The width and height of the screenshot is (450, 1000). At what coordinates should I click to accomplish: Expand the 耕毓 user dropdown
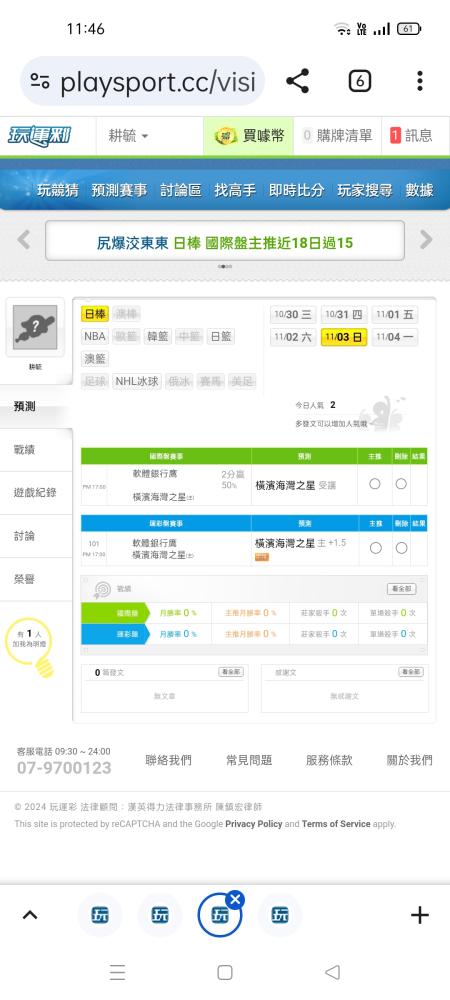(x=128, y=136)
